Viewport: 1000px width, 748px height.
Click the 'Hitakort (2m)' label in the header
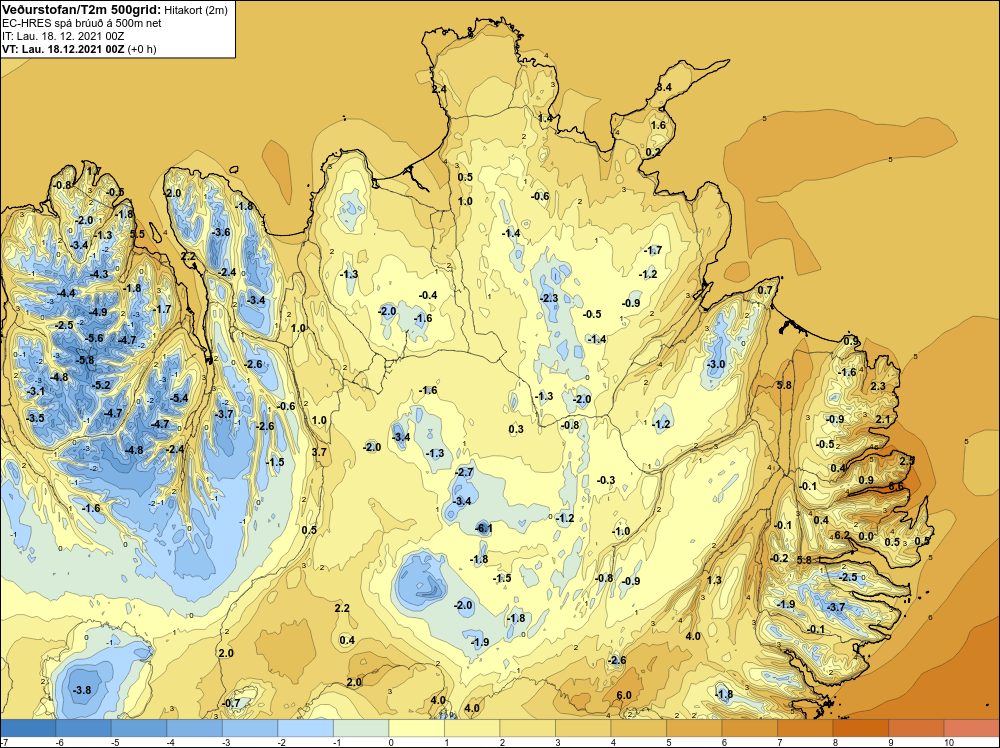point(195,10)
